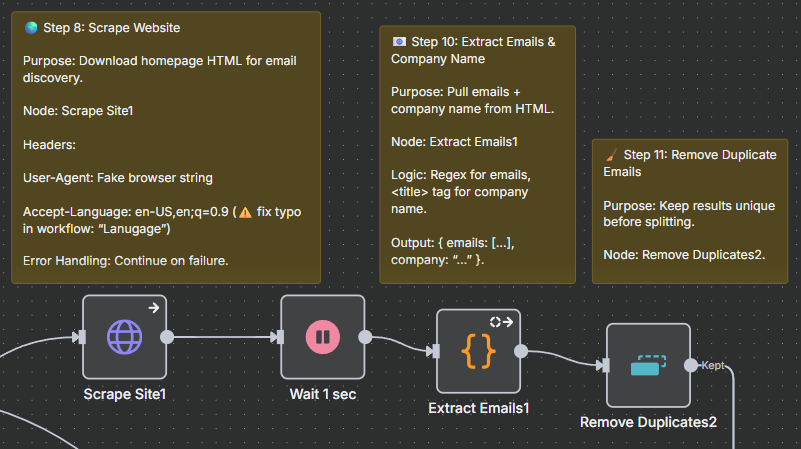Select the Wait 1 sec pause node

(323, 337)
